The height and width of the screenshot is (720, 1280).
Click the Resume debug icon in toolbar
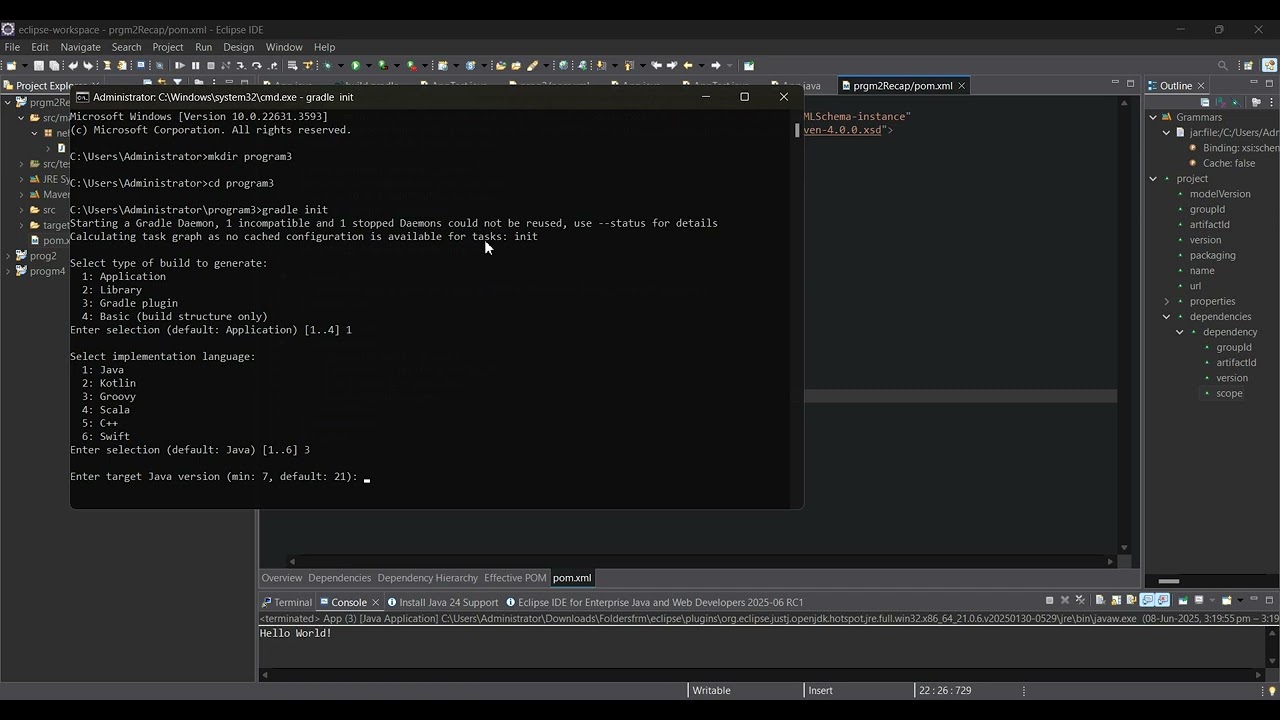coord(180,65)
